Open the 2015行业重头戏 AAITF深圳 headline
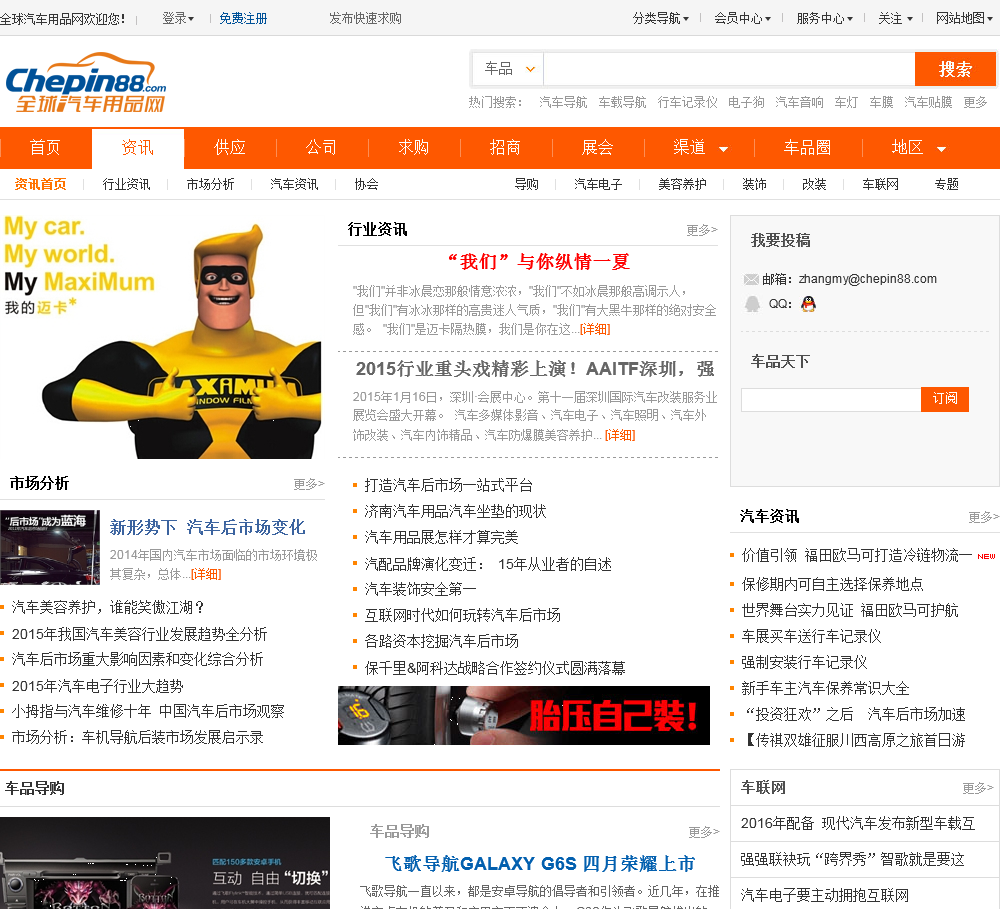 click(x=535, y=369)
